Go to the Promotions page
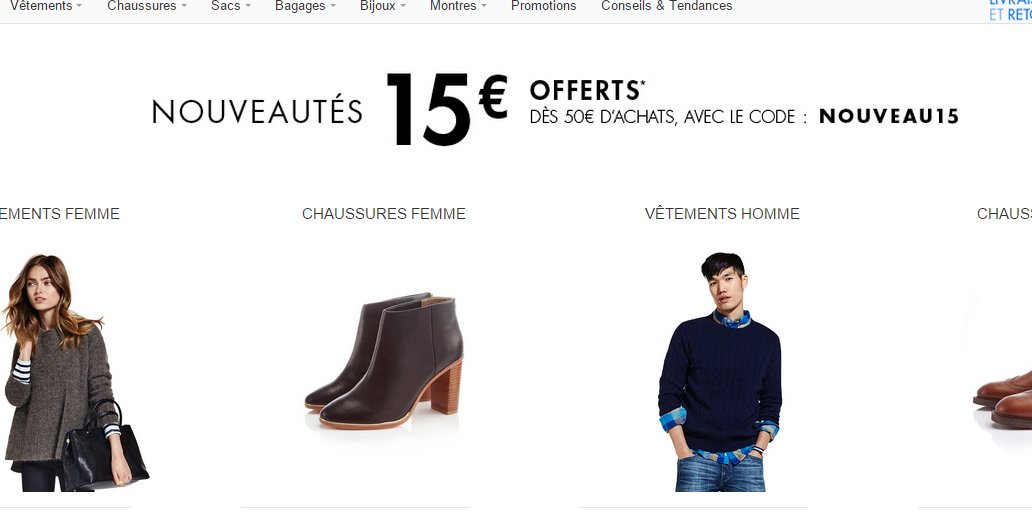This screenshot has height=513, width=1032. (543, 6)
